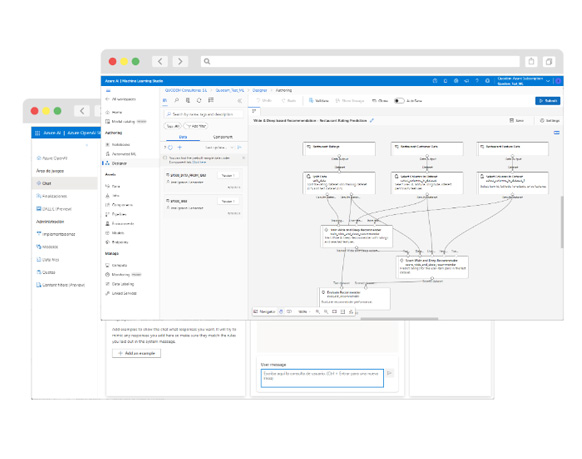
Task: Click the send arrow next to user message
Action: tap(389, 373)
